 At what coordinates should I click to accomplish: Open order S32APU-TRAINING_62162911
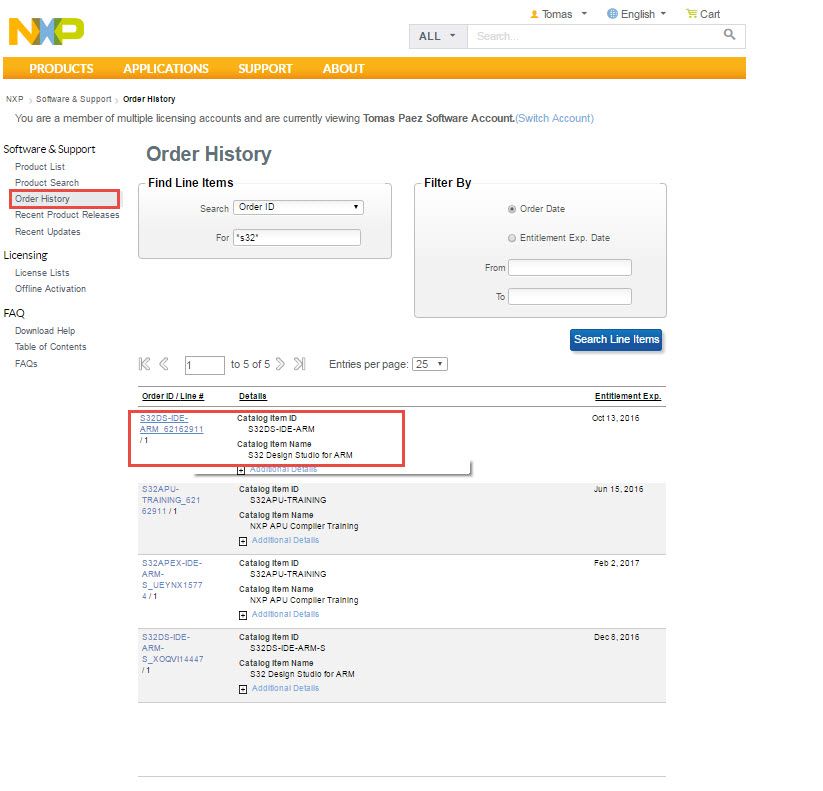tap(171, 500)
